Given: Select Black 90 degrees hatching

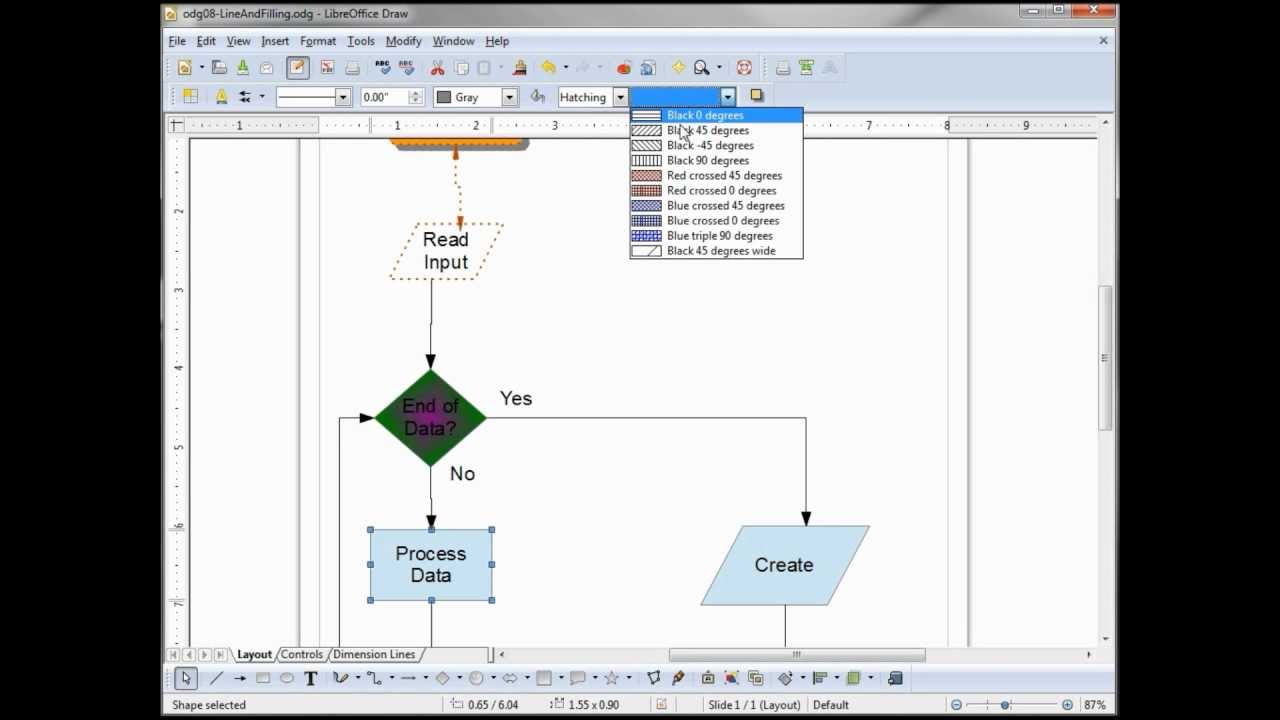Looking at the screenshot, I should tap(716, 160).
